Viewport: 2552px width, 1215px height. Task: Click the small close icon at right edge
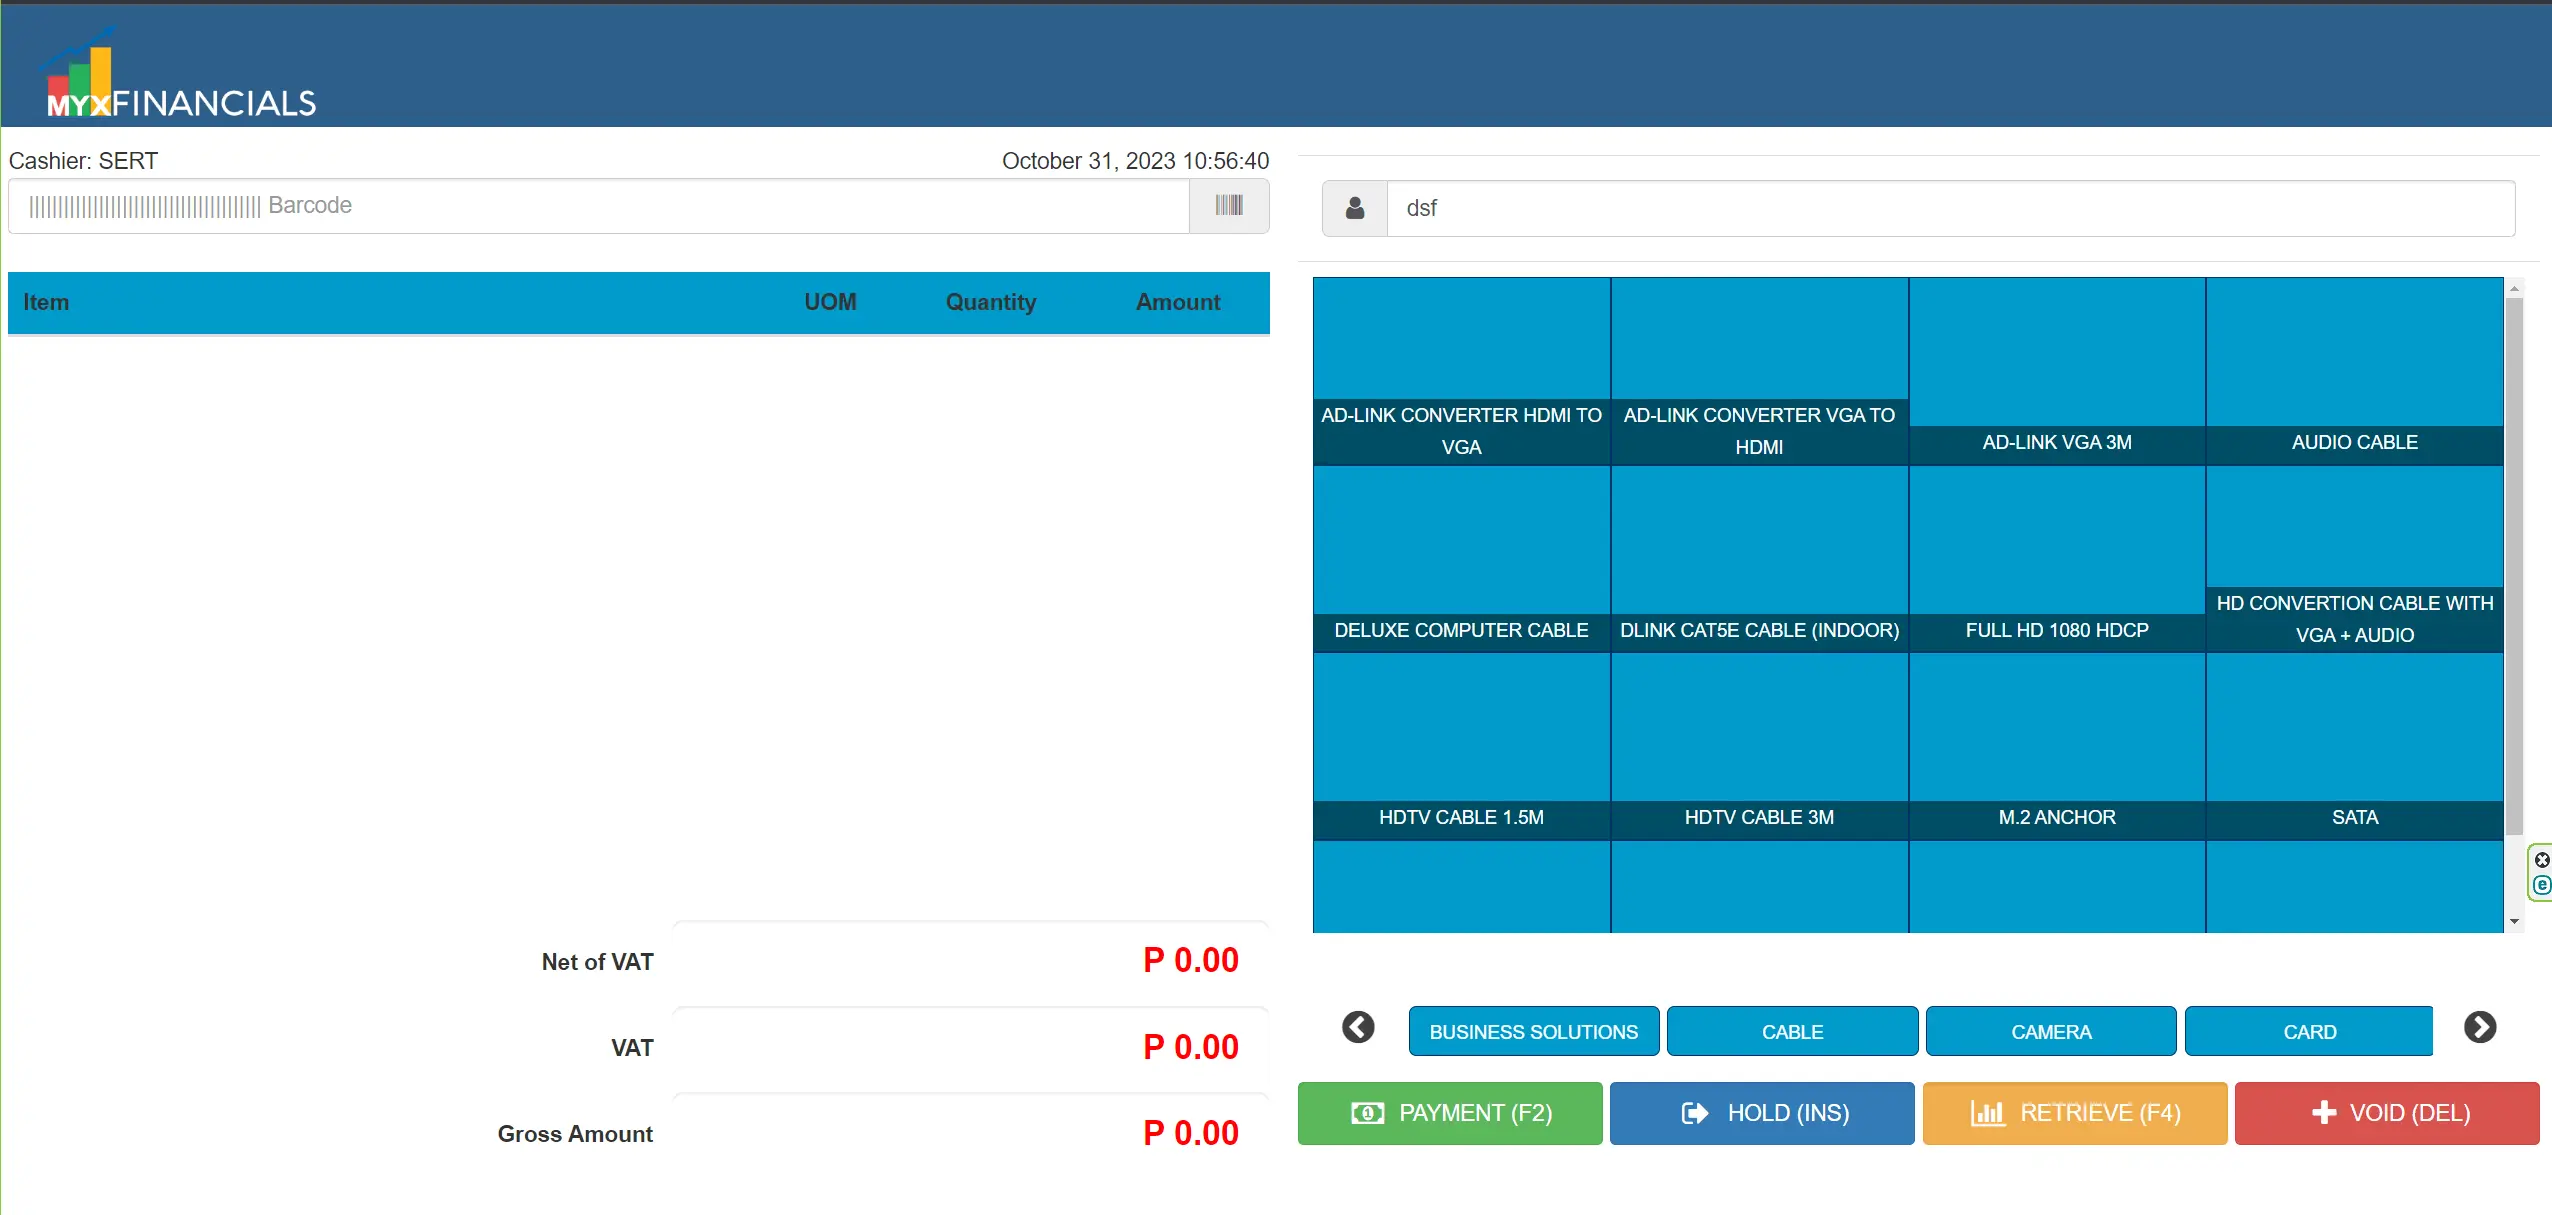pyautogui.click(x=2542, y=860)
